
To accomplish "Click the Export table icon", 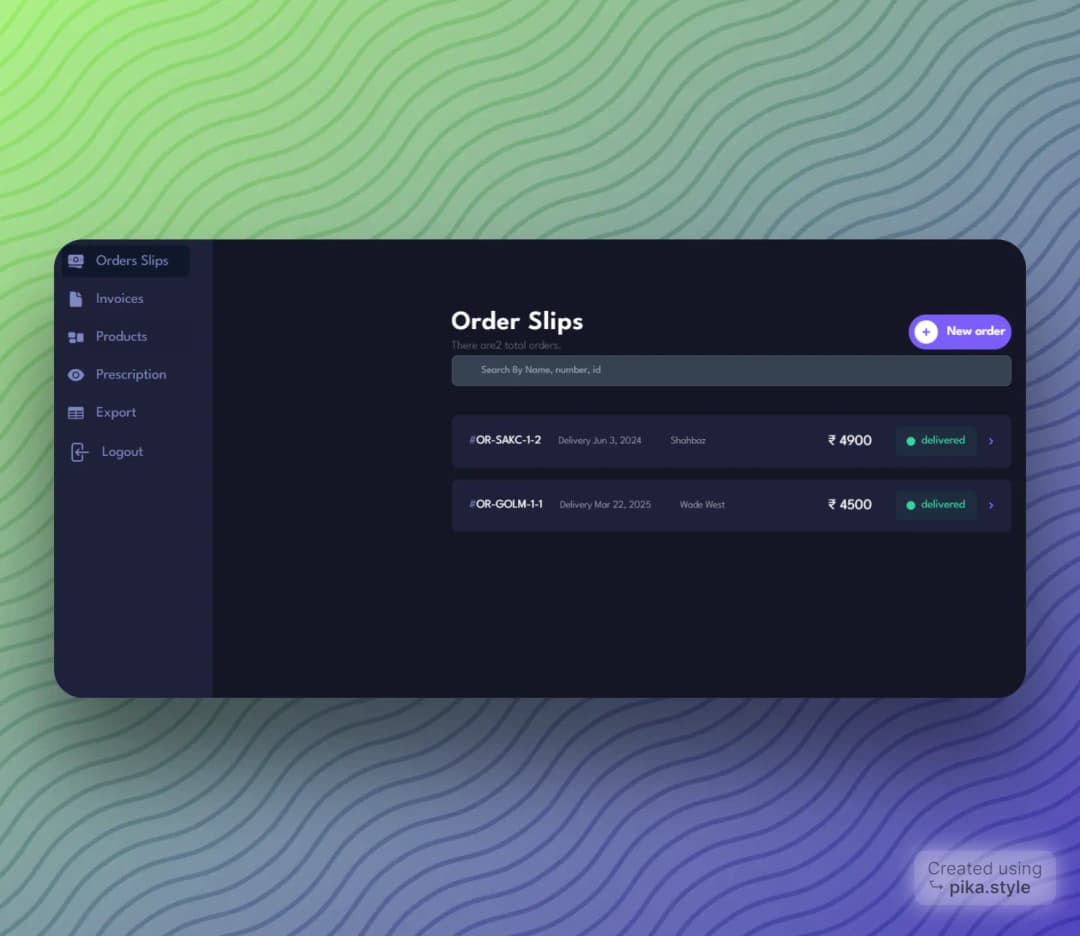I will point(76,413).
